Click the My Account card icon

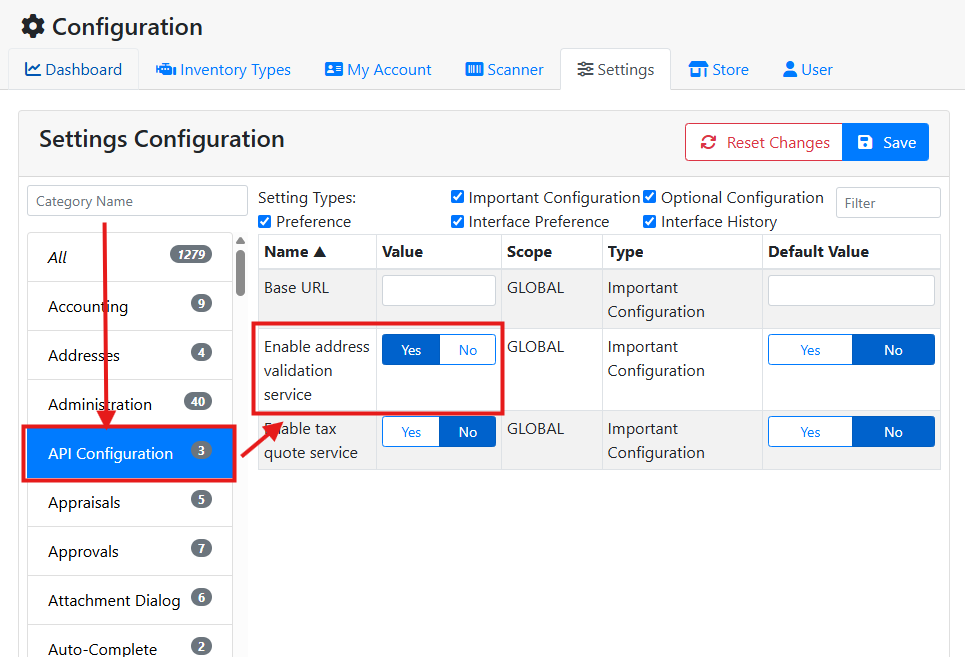pos(334,69)
